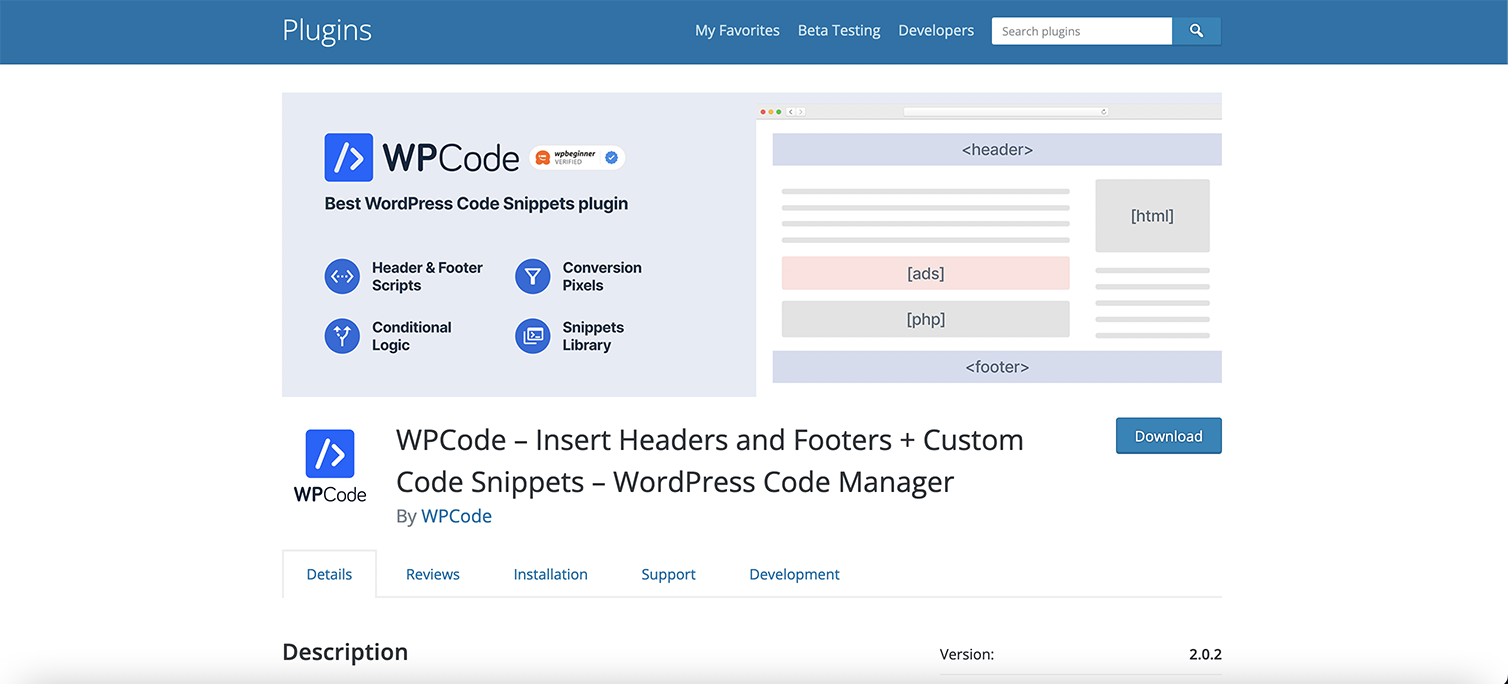Click the <footer> block in the mockup
The width and height of the screenshot is (1508, 684).
tap(997, 367)
